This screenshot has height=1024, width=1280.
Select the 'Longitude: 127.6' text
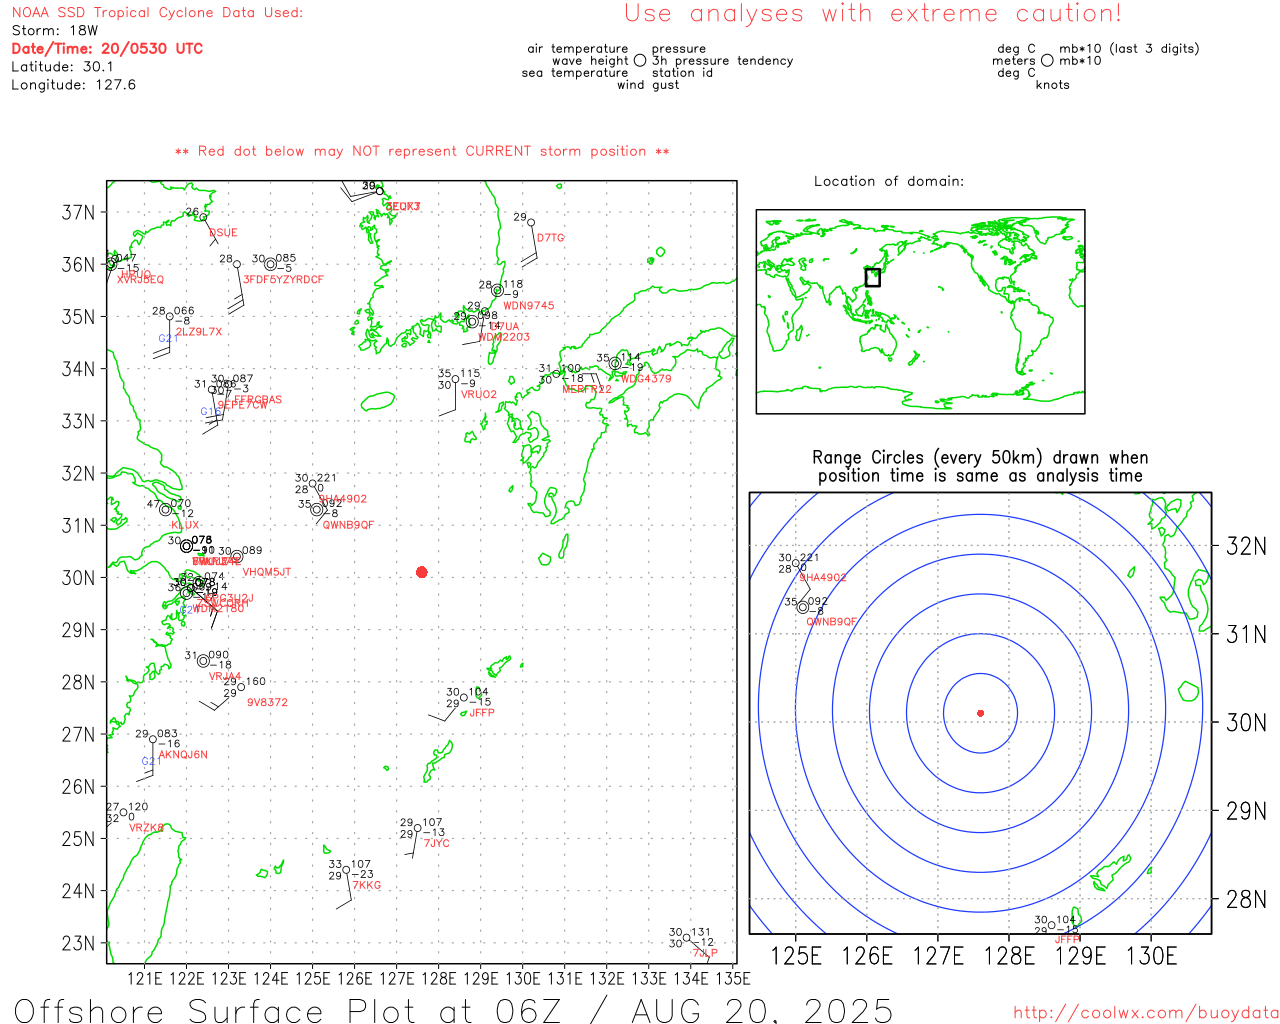pyautogui.click(x=73, y=84)
